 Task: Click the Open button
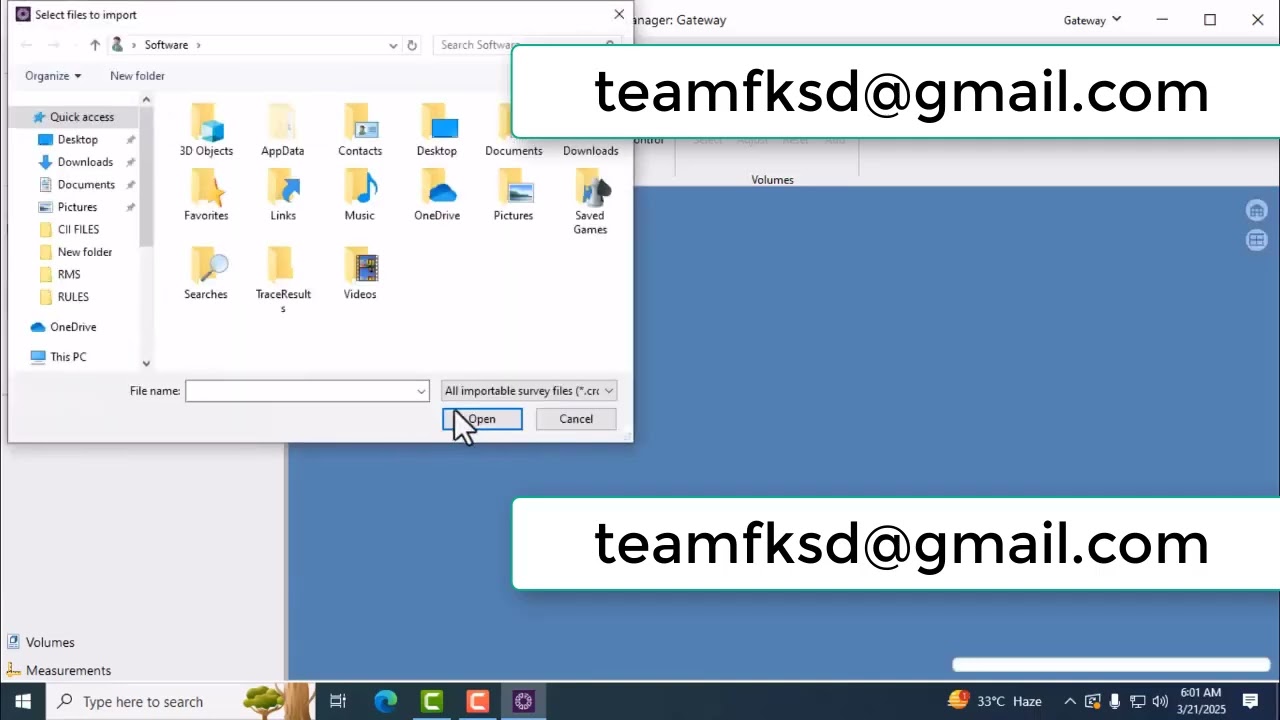coord(482,419)
